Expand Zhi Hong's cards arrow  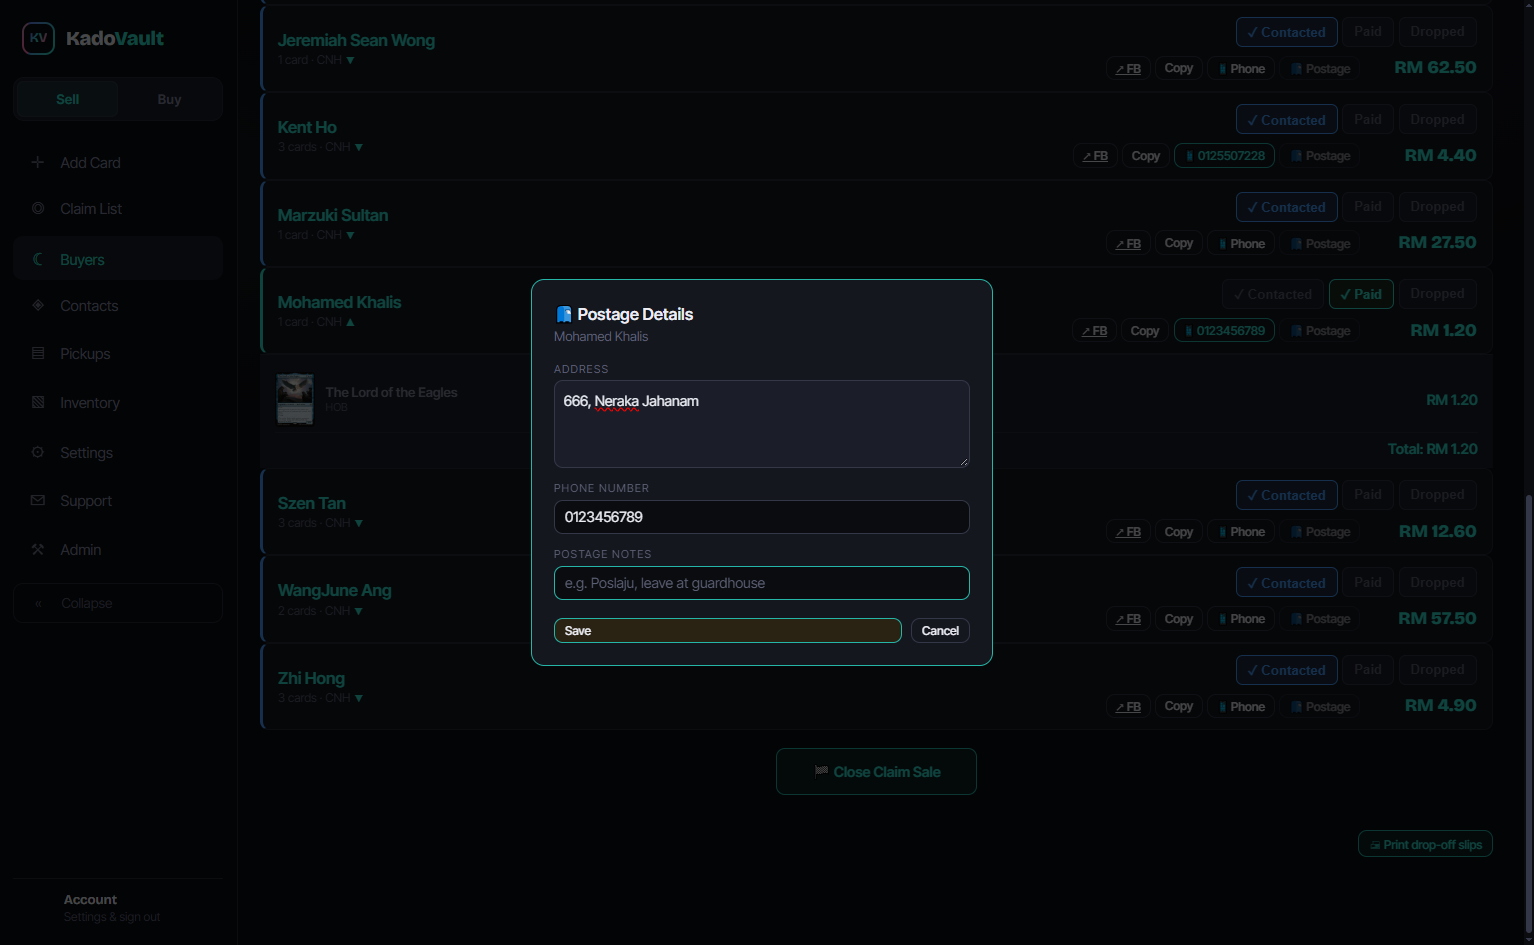tap(359, 699)
